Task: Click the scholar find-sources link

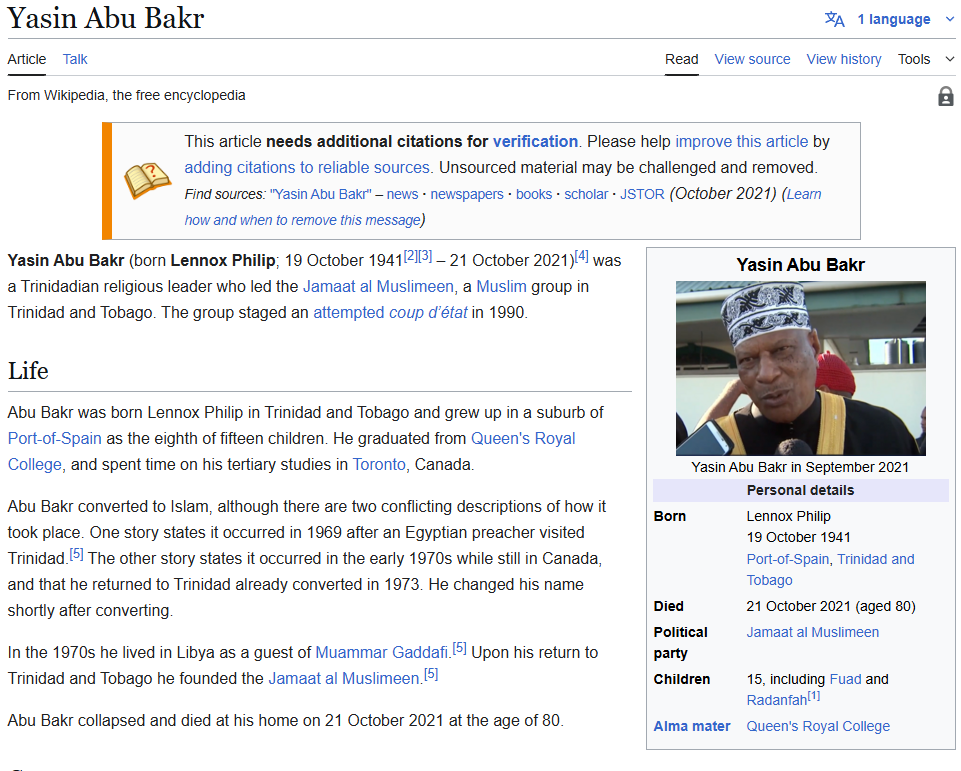Action: click(x=586, y=194)
